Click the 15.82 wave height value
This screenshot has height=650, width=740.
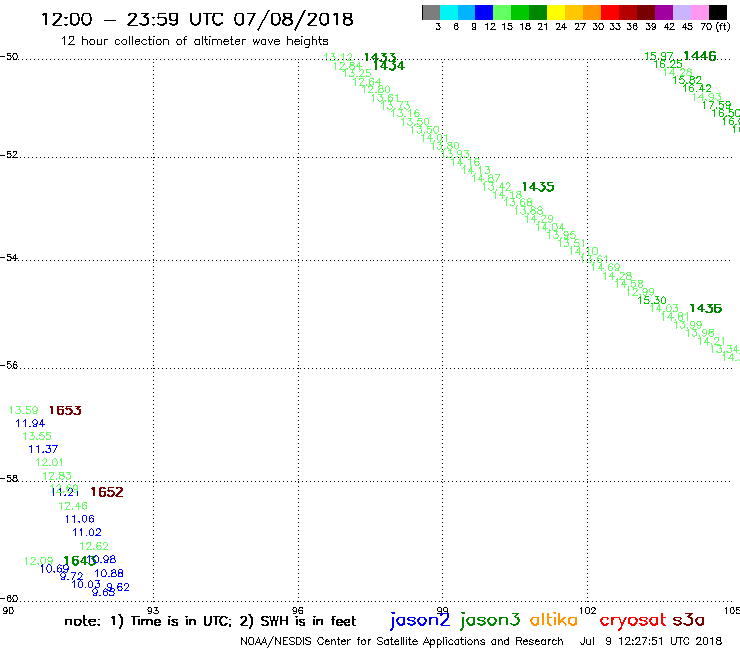click(x=687, y=80)
